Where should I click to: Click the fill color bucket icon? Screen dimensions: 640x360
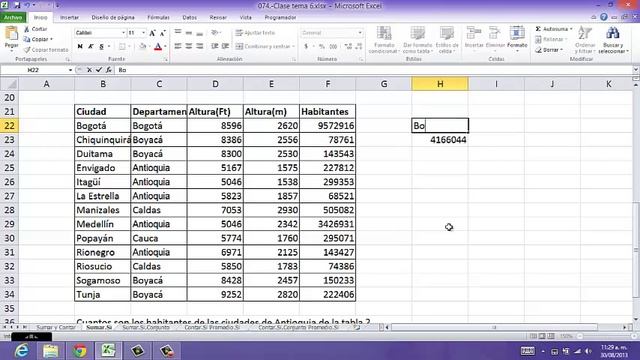click(142, 47)
